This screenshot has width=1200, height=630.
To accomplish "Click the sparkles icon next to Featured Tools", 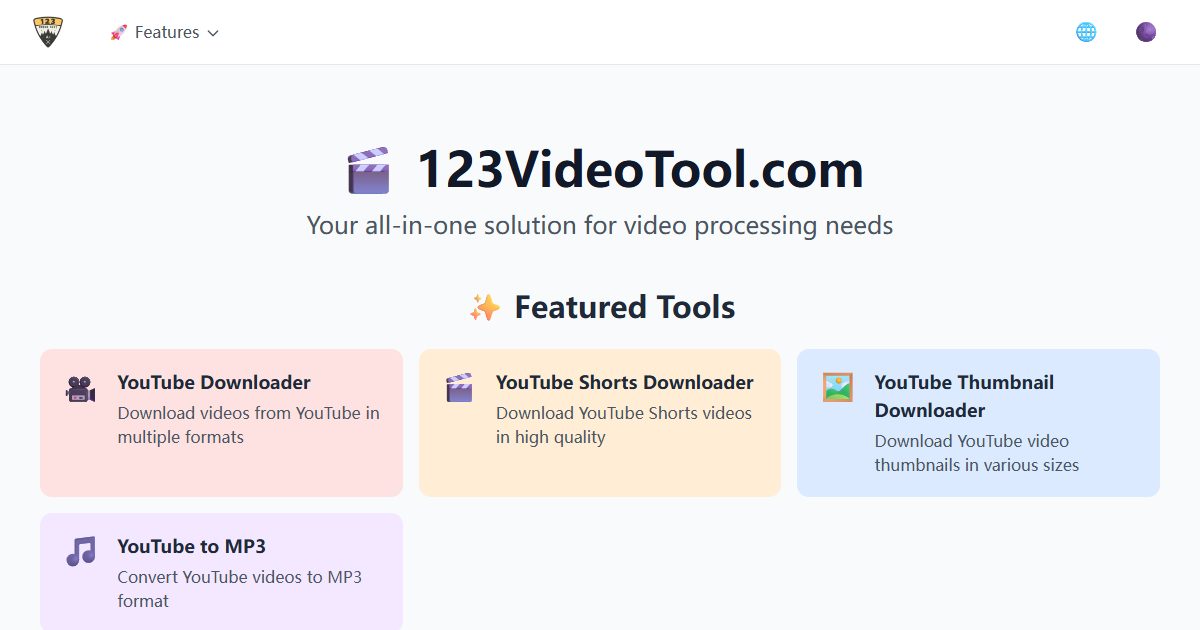I will pyautogui.click(x=485, y=307).
